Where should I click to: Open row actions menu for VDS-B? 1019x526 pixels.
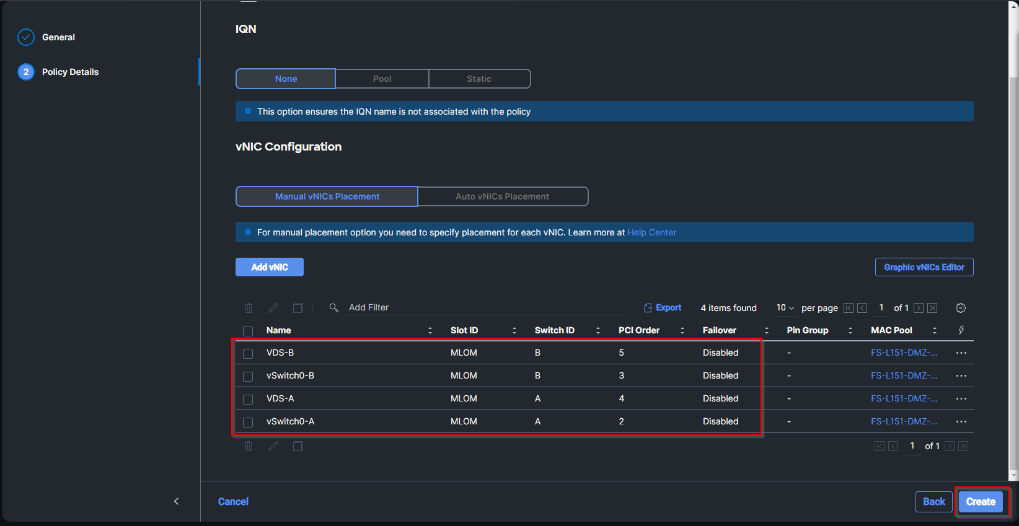(x=961, y=353)
